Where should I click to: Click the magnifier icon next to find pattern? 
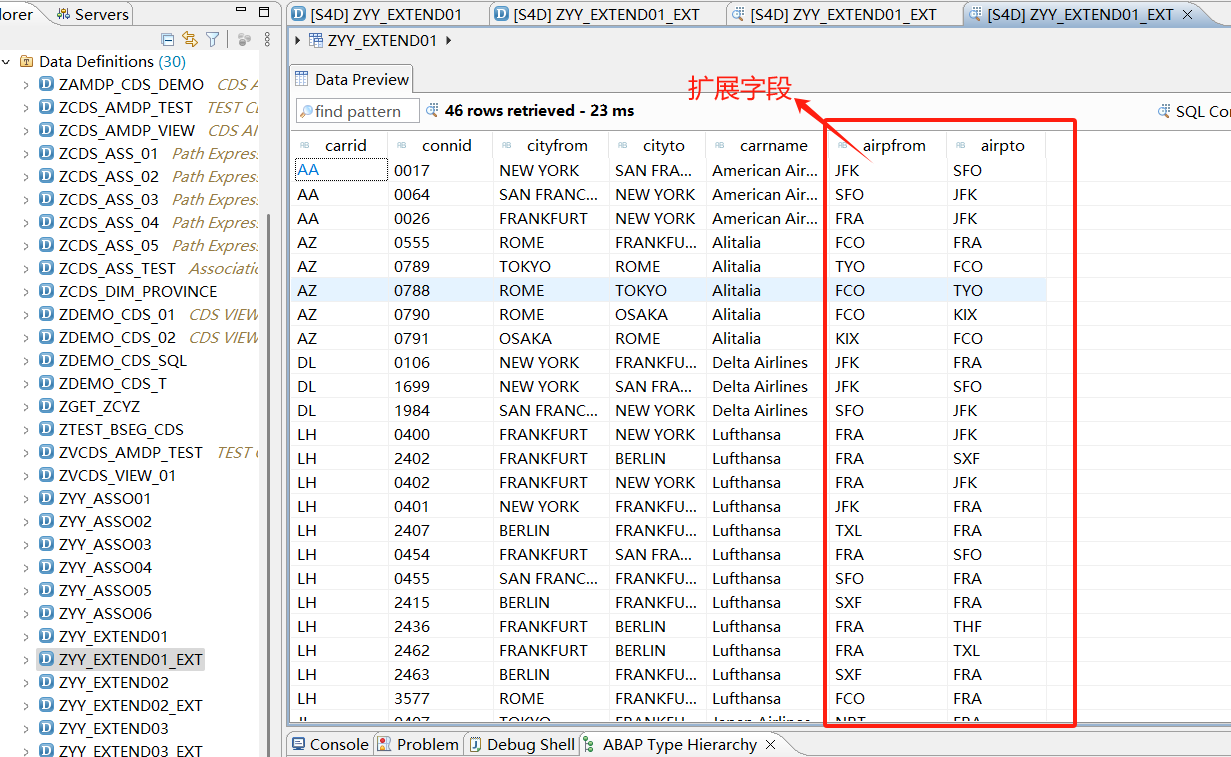coord(307,111)
